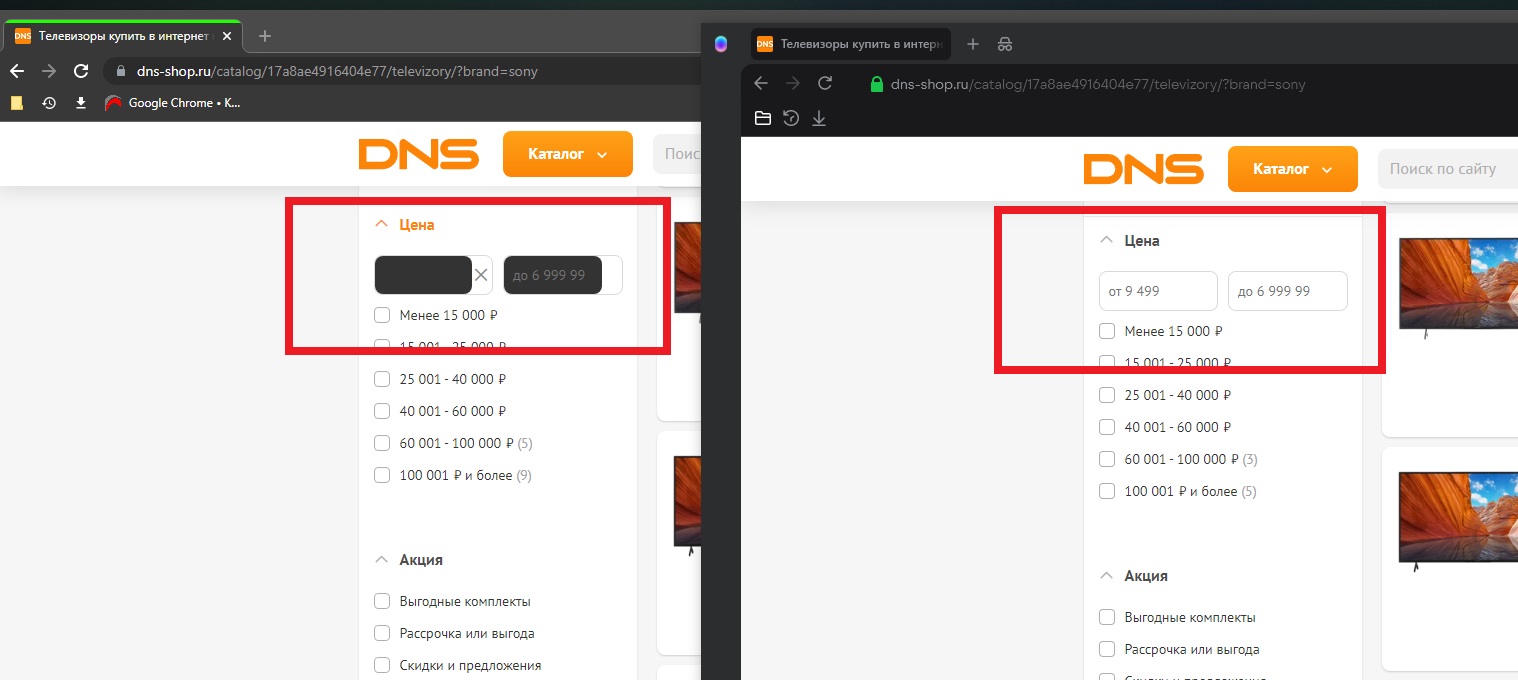Screen dimensions: 1518x680
Task: Click forward arrow in the Chrome window
Action: coord(49,71)
